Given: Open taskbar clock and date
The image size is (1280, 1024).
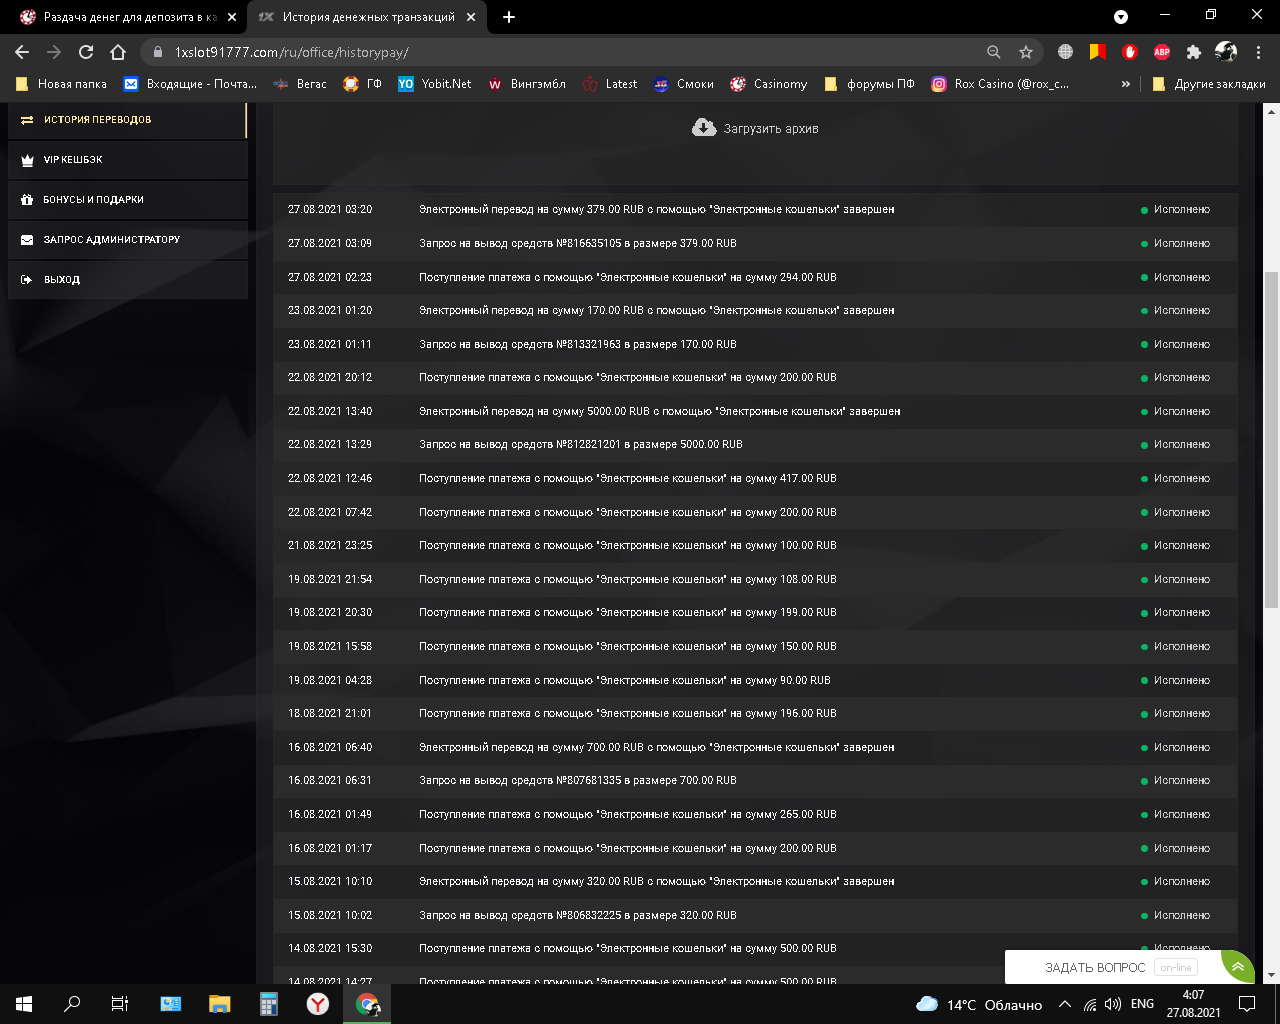Looking at the screenshot, I should [x=1193, y=1004].
